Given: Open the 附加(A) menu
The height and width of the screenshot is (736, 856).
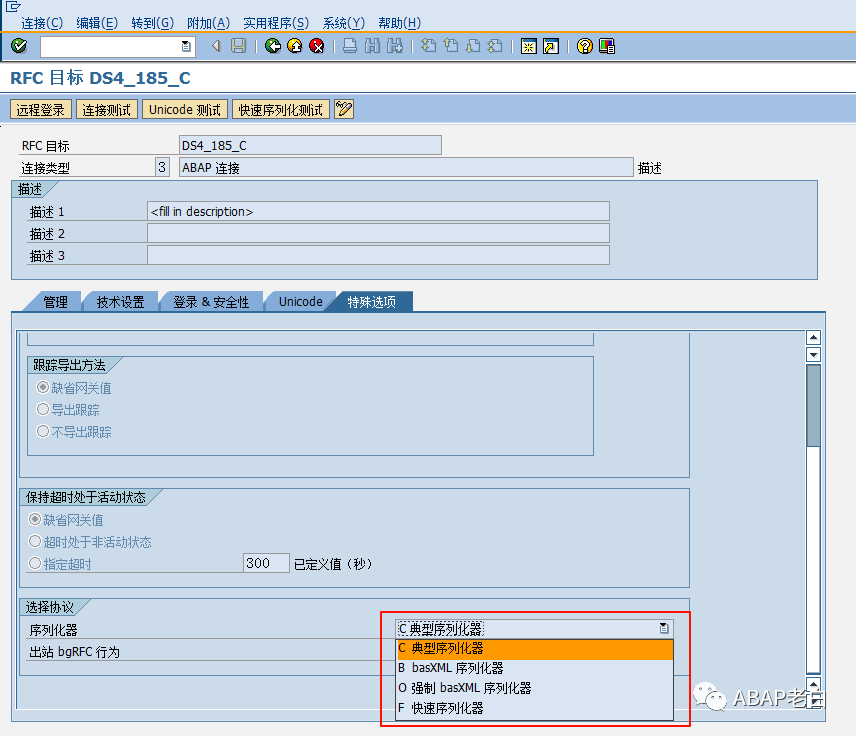Looking at the screenshot, I should pos(208,23).
